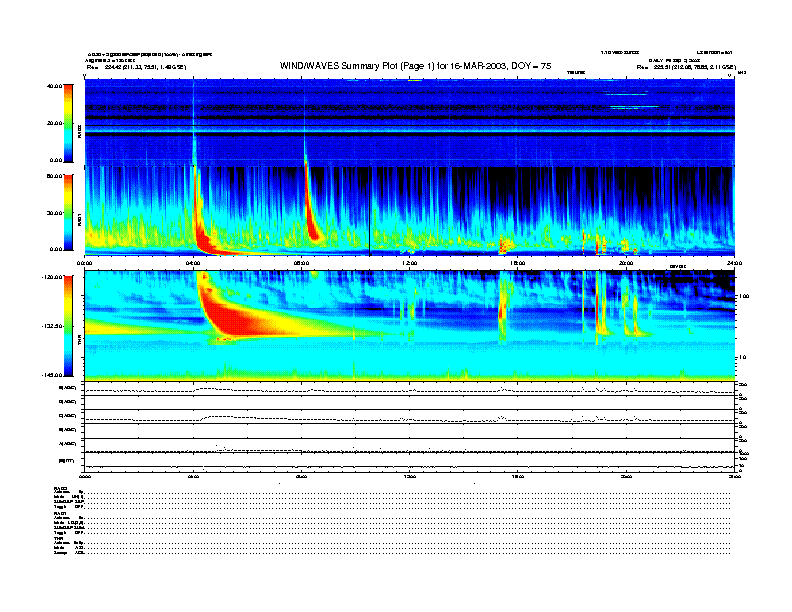Screen dimensions: 792x612
Task: Click the 30.00 label on RAD1 scale
Action: coord(55,213)
